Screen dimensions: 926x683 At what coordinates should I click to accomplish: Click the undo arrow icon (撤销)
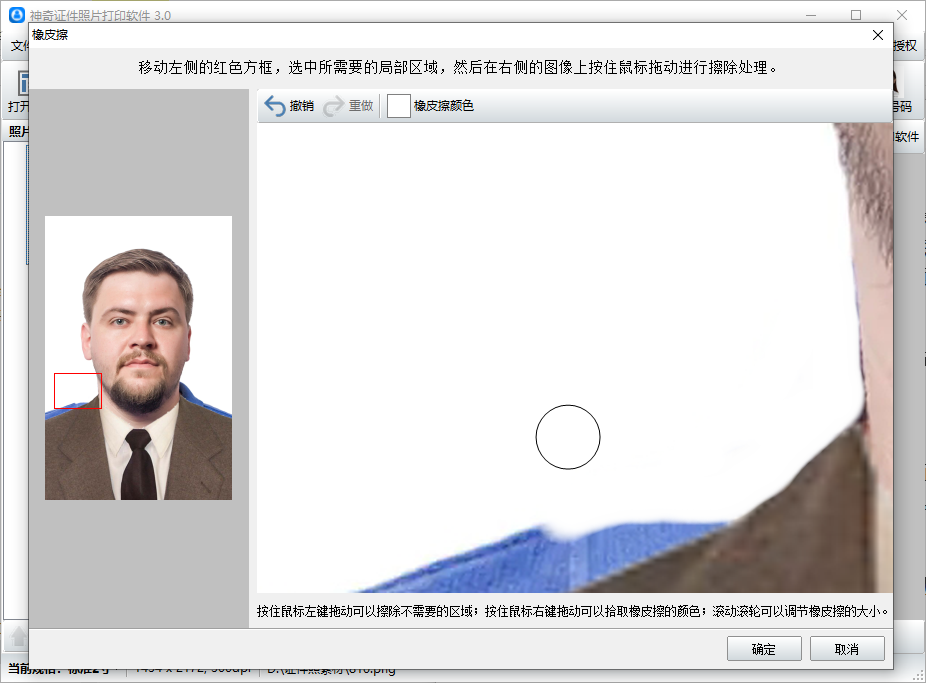[275, 106]
